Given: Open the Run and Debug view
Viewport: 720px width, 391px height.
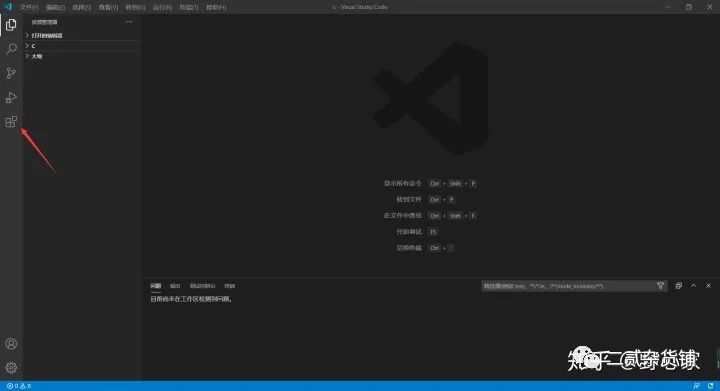Looking at the screenshot, I should point(11,97).
